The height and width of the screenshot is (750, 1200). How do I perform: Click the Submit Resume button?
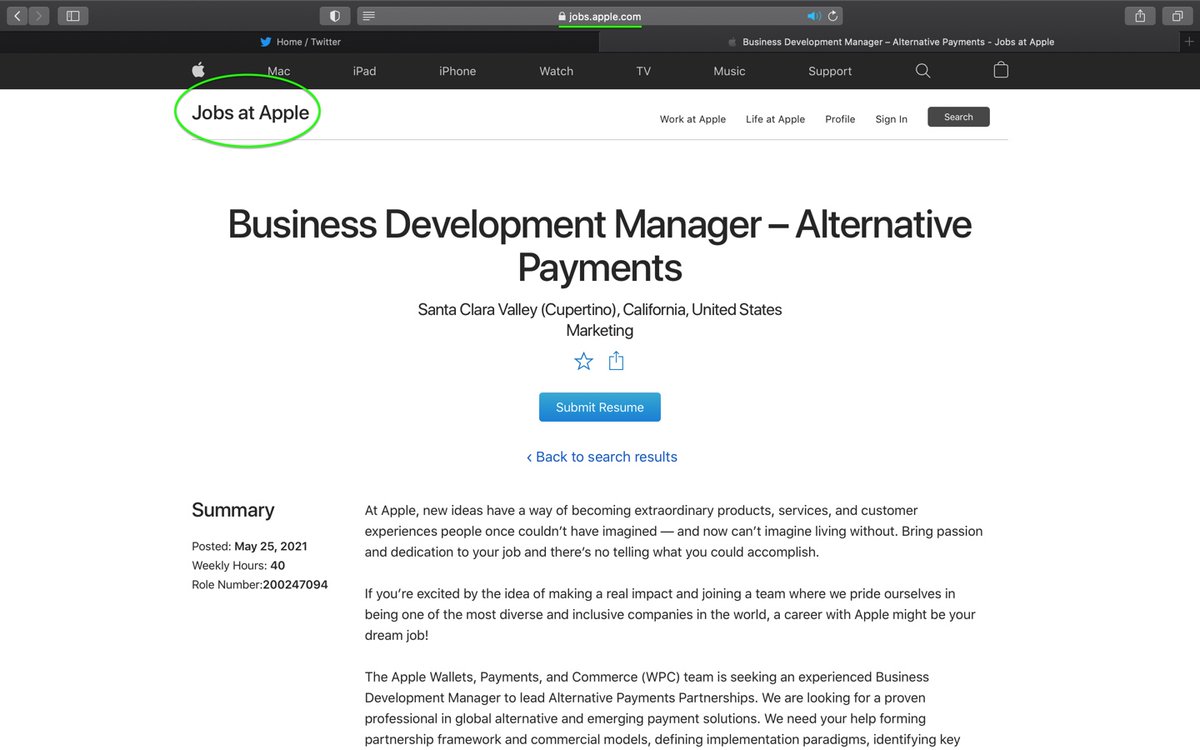click(x=600, y=407)
